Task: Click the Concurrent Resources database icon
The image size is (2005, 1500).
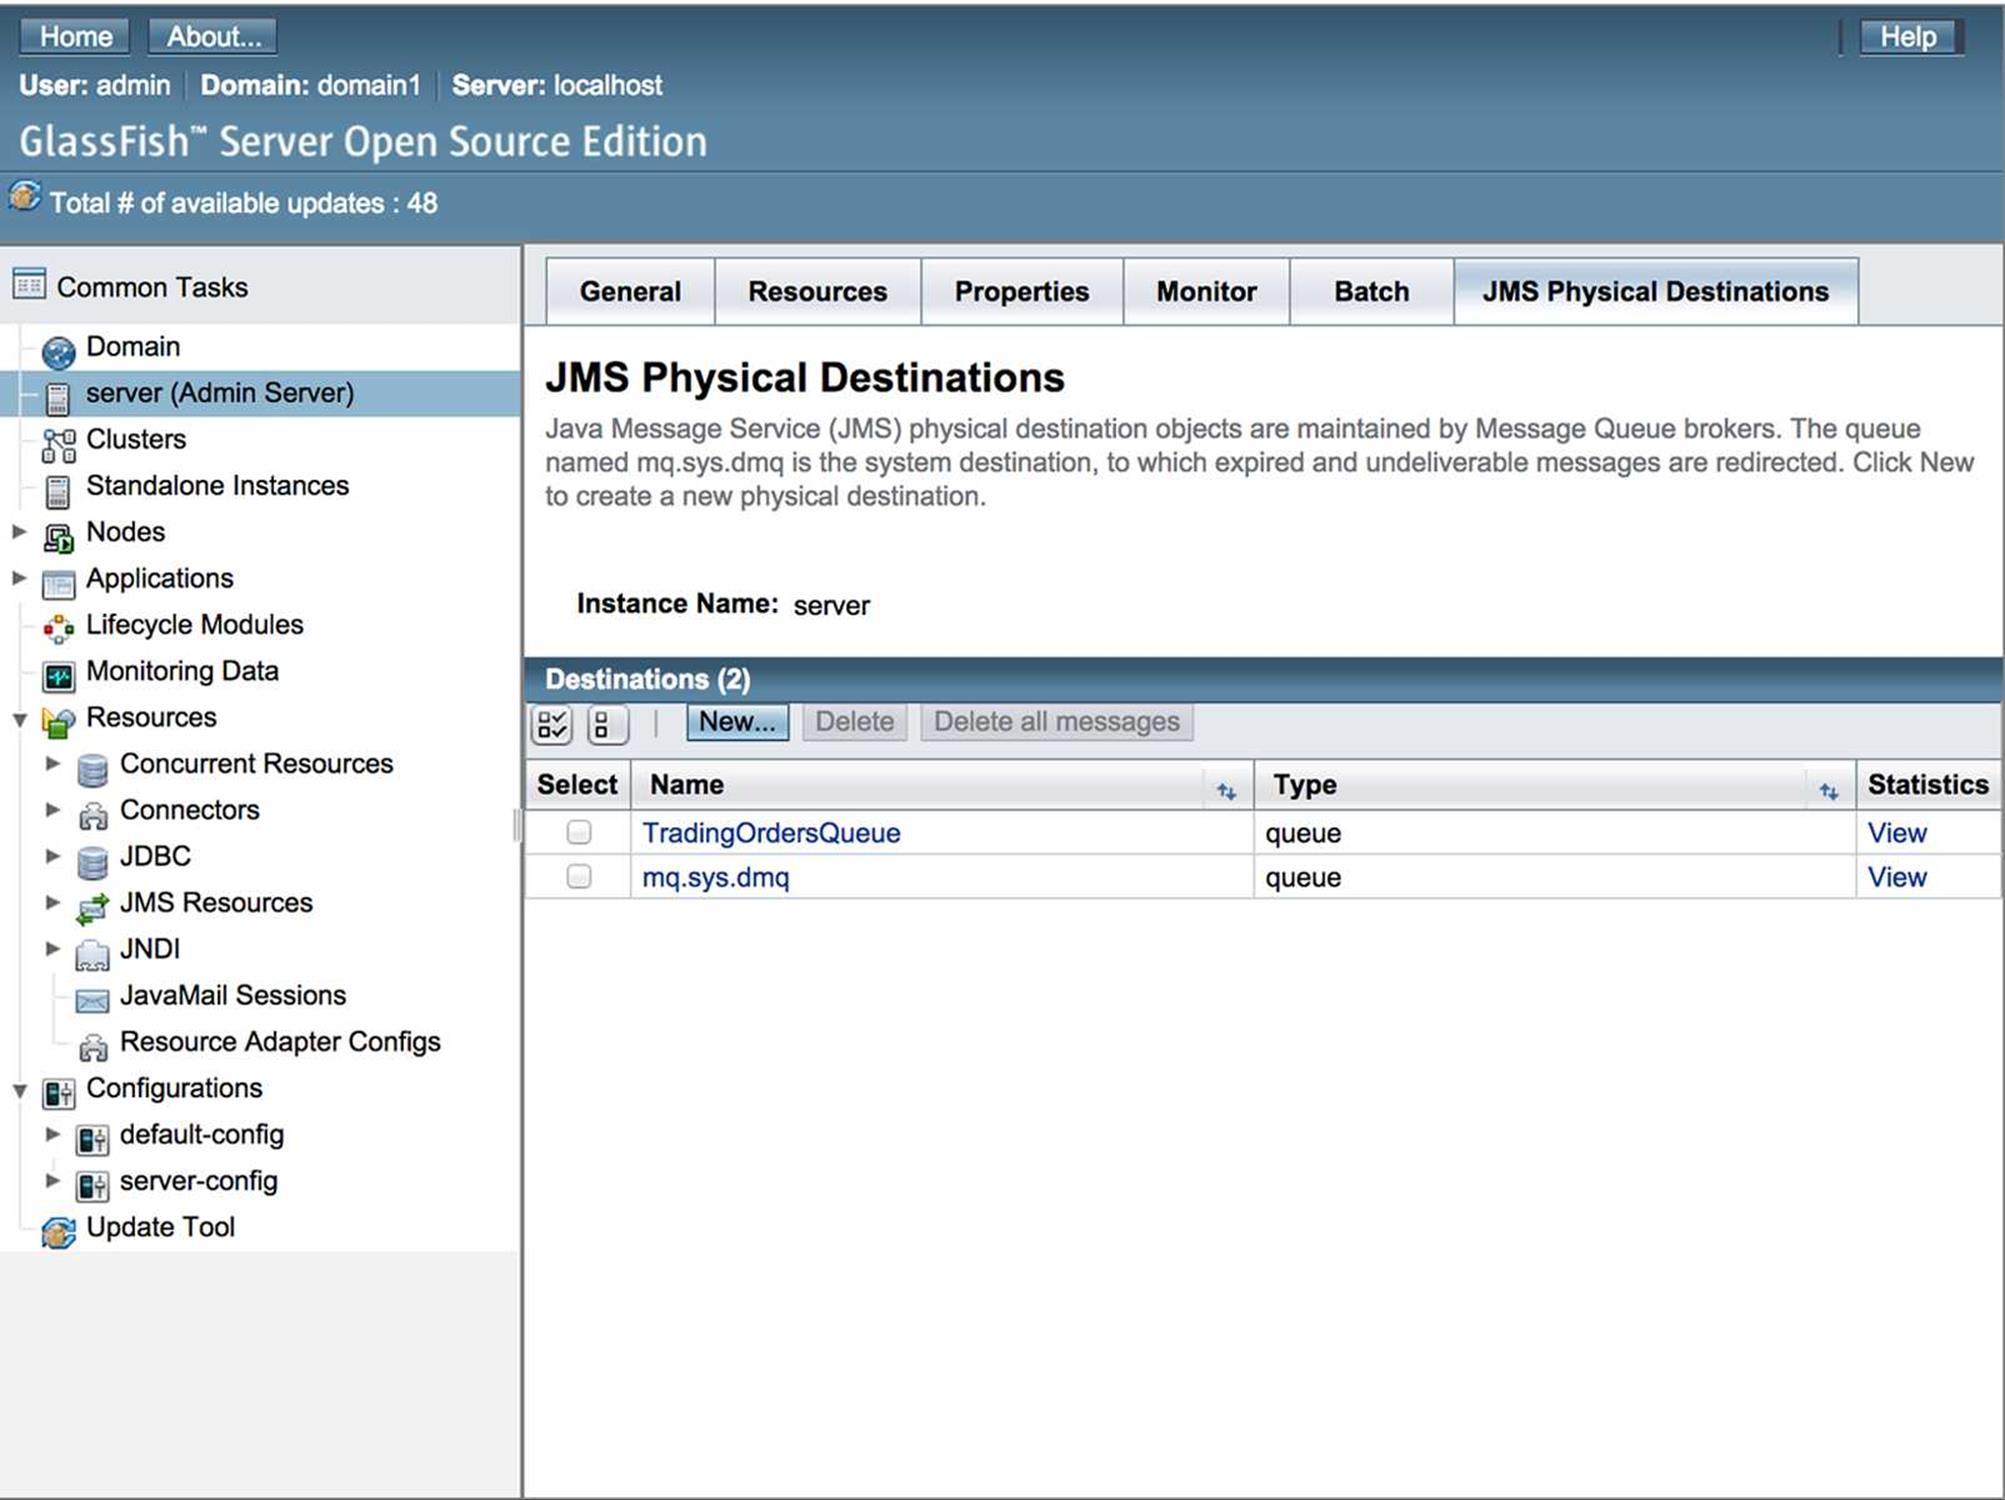Action: (92, 769)
